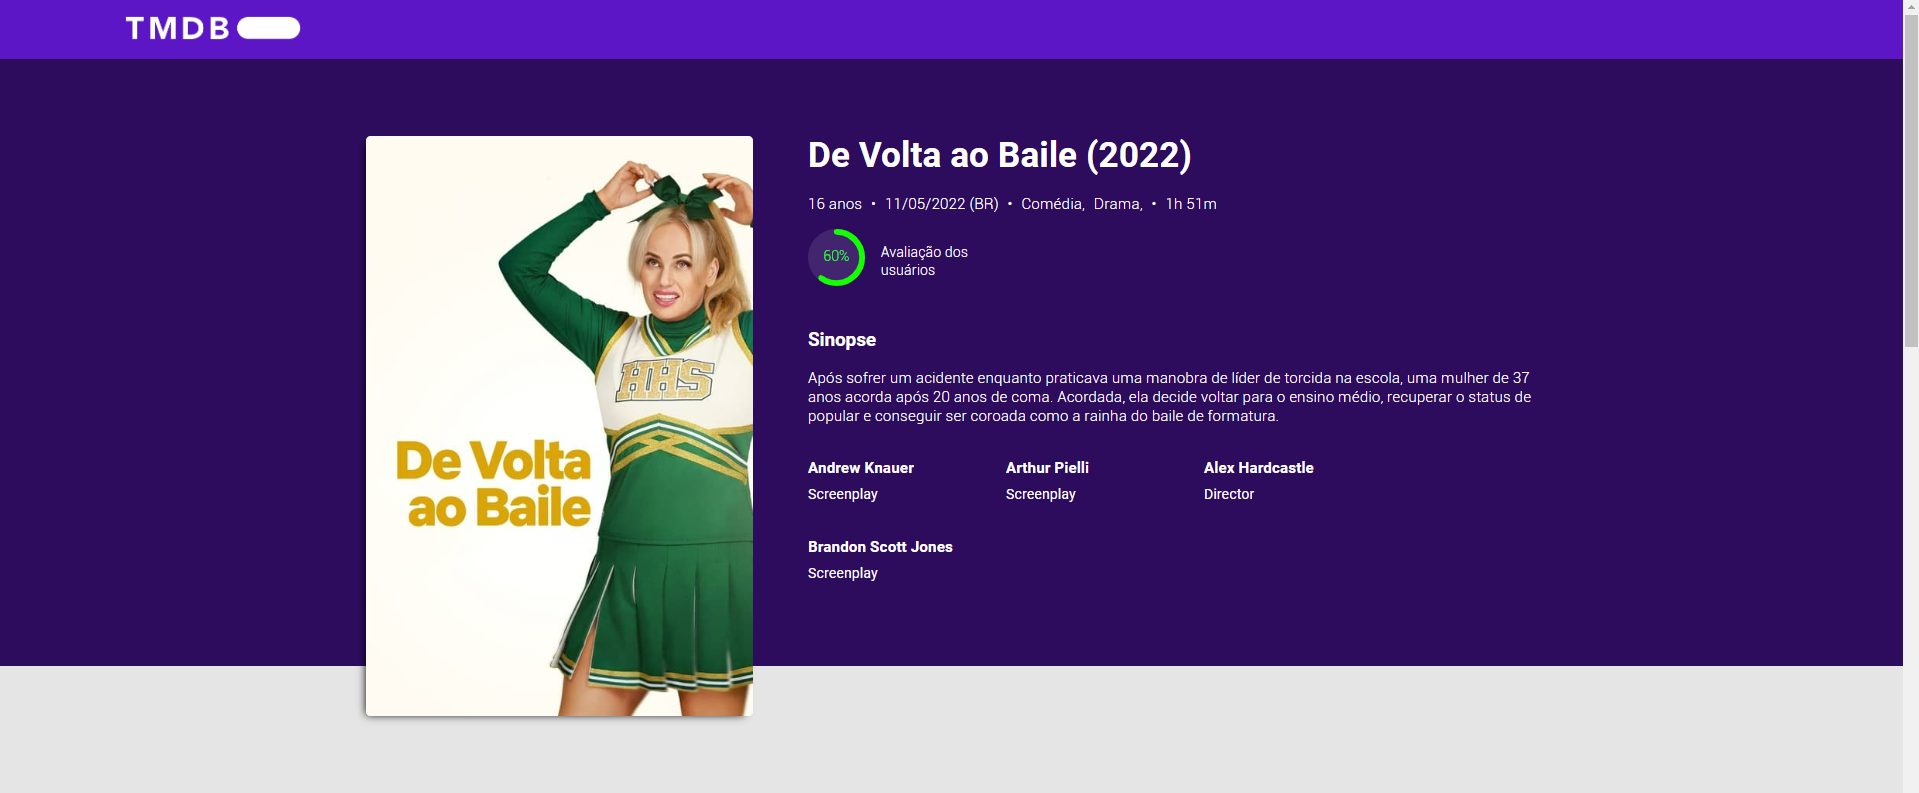Click the Director label under Alex Hardcastle

pyautogui.click(x=1229, y=494)
